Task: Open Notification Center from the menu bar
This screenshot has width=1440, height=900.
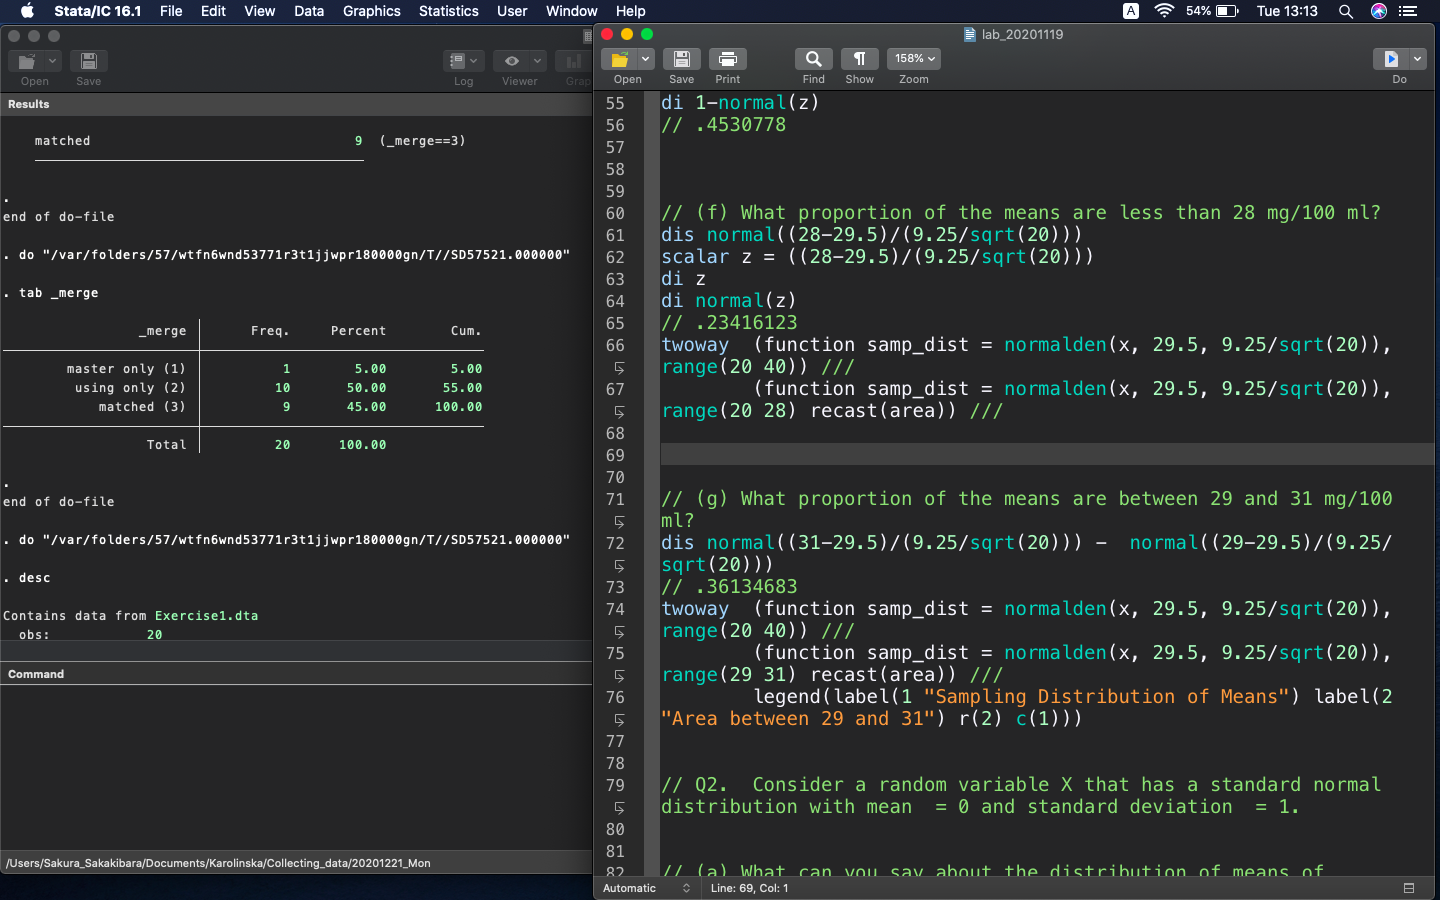Action: [1408, 11]
